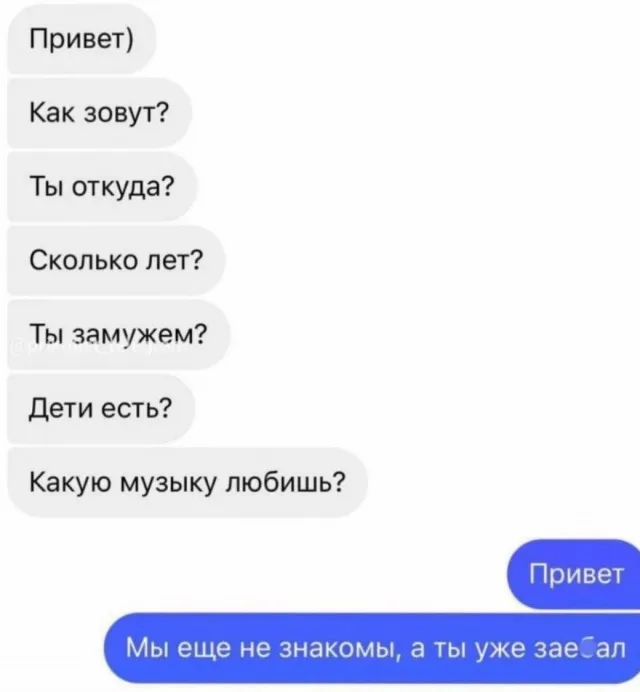640x692 pixels.
Task: Open the 'Ты замужем?' message bubble
Action: (119, 334)
